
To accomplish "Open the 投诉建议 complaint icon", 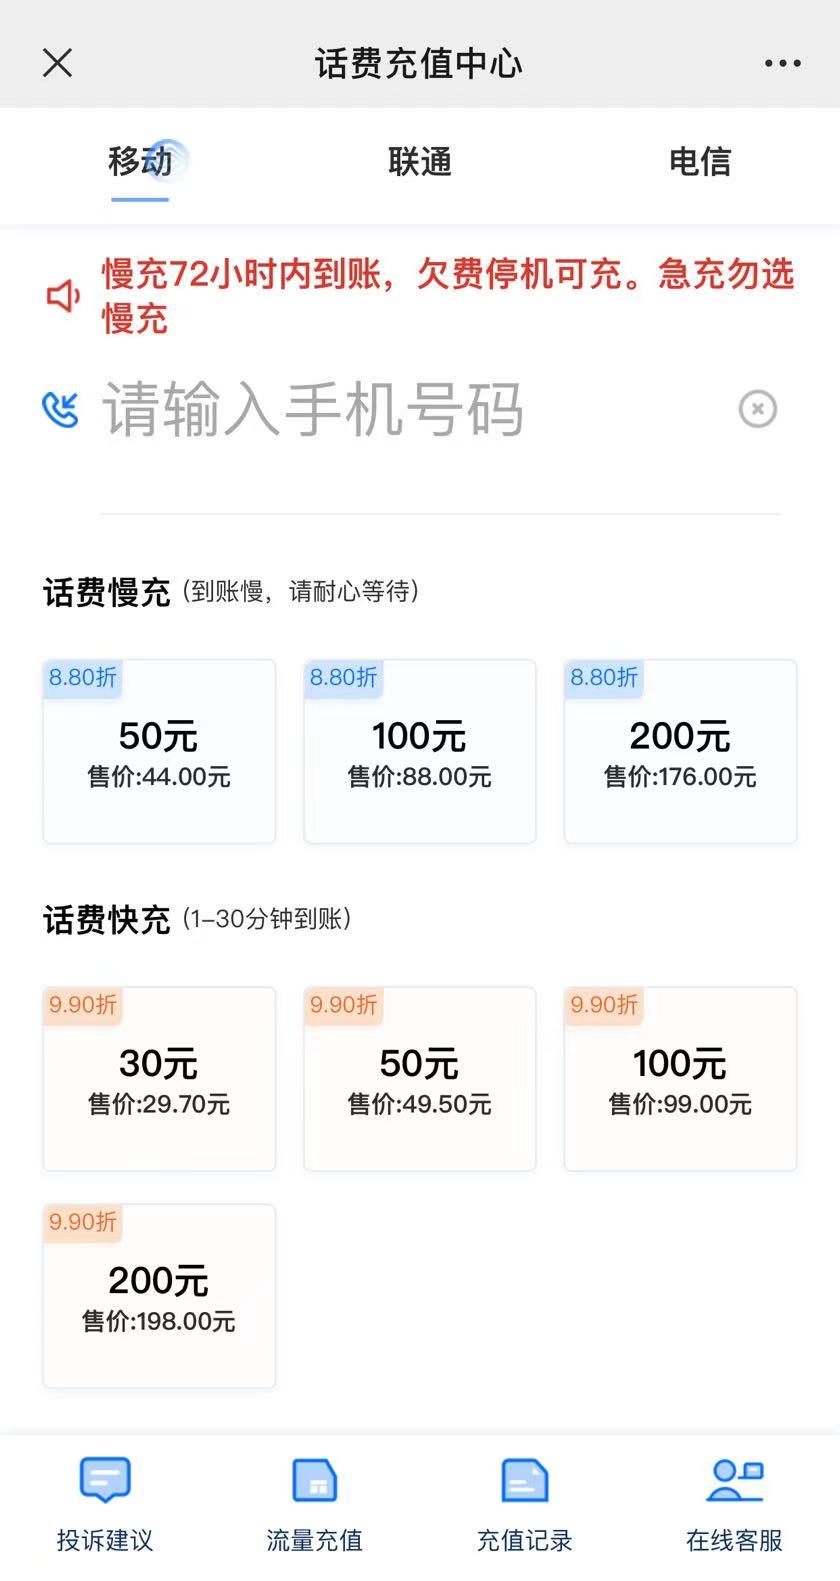I will tap(105, 1481).
